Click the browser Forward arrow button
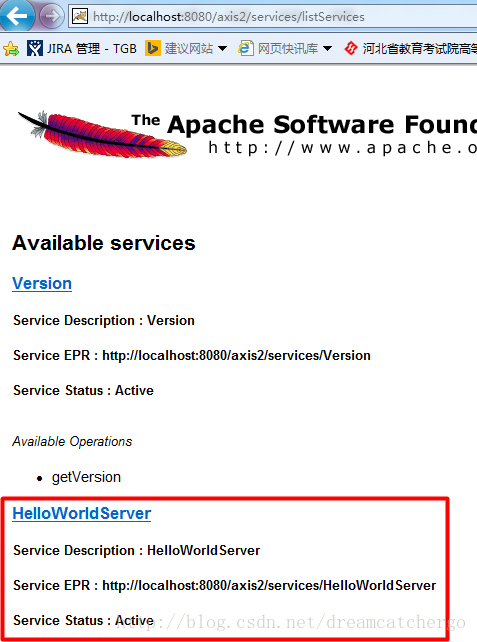This screenshot has width=477, height=642. pos(52,16)
